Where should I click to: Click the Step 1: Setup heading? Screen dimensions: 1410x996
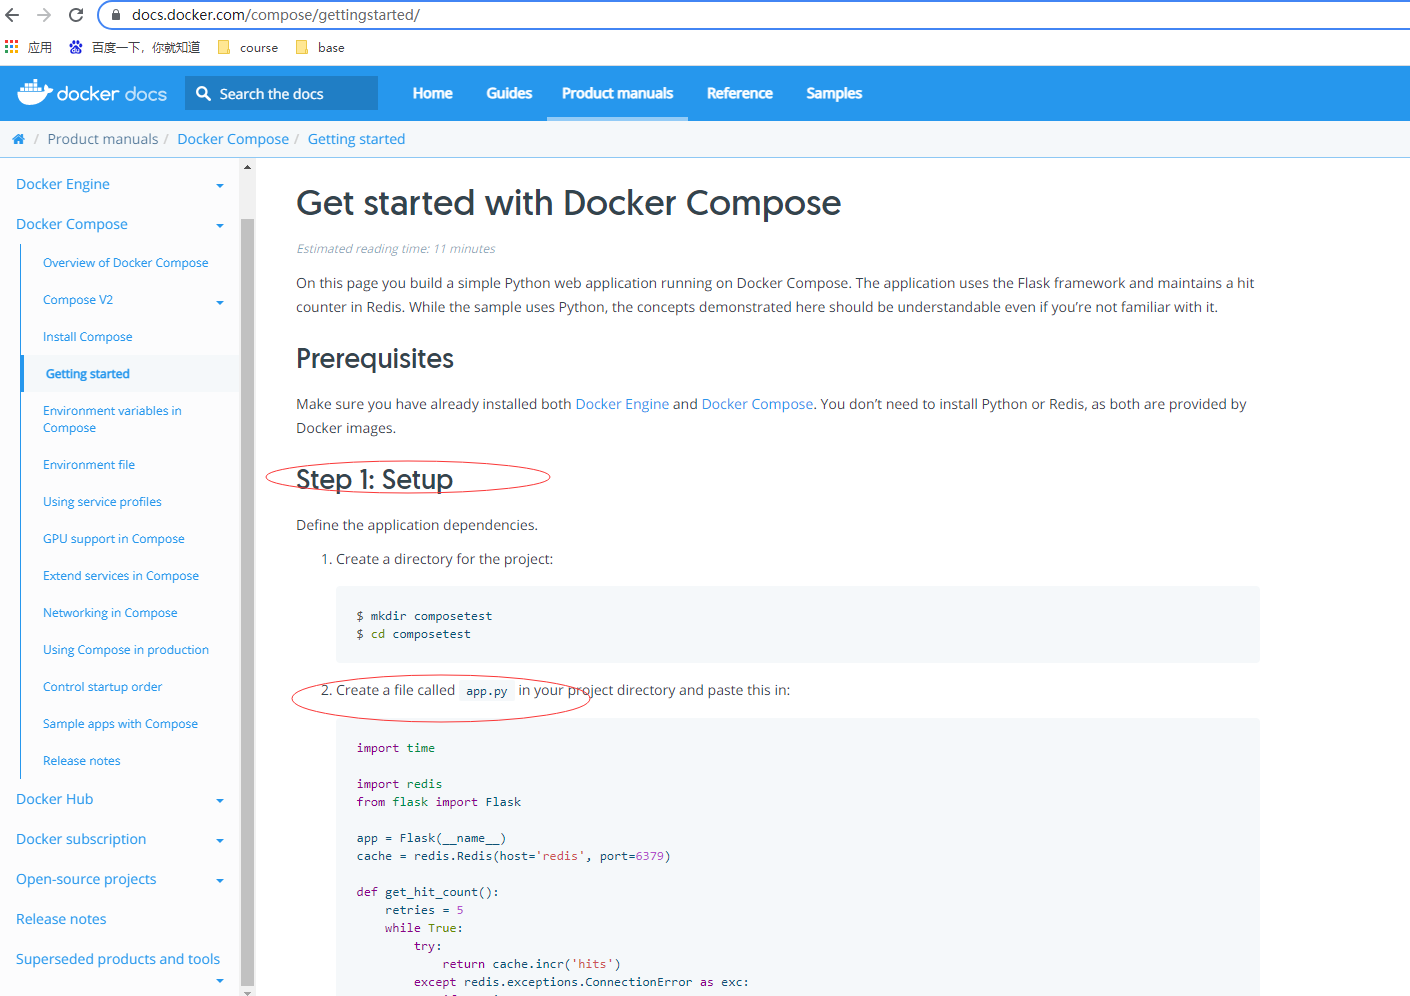click(x=375, y=480)
